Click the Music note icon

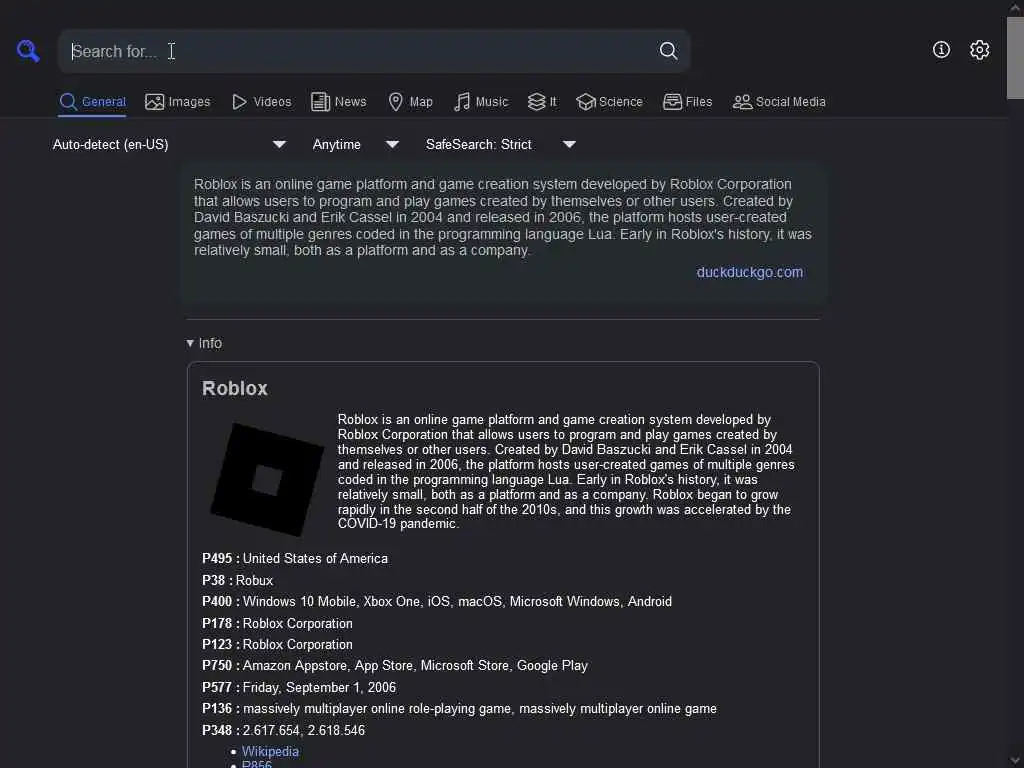point(462,102)
